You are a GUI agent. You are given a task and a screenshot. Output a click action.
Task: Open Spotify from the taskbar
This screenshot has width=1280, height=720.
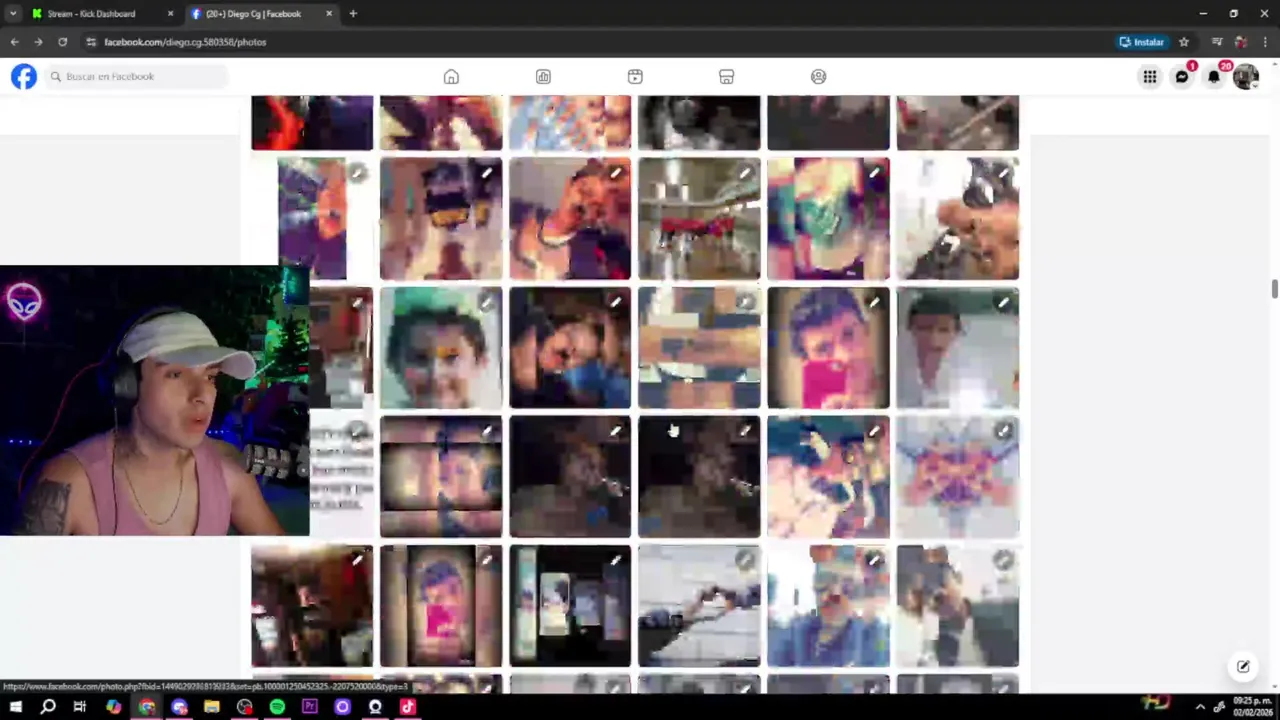point(277,707)
